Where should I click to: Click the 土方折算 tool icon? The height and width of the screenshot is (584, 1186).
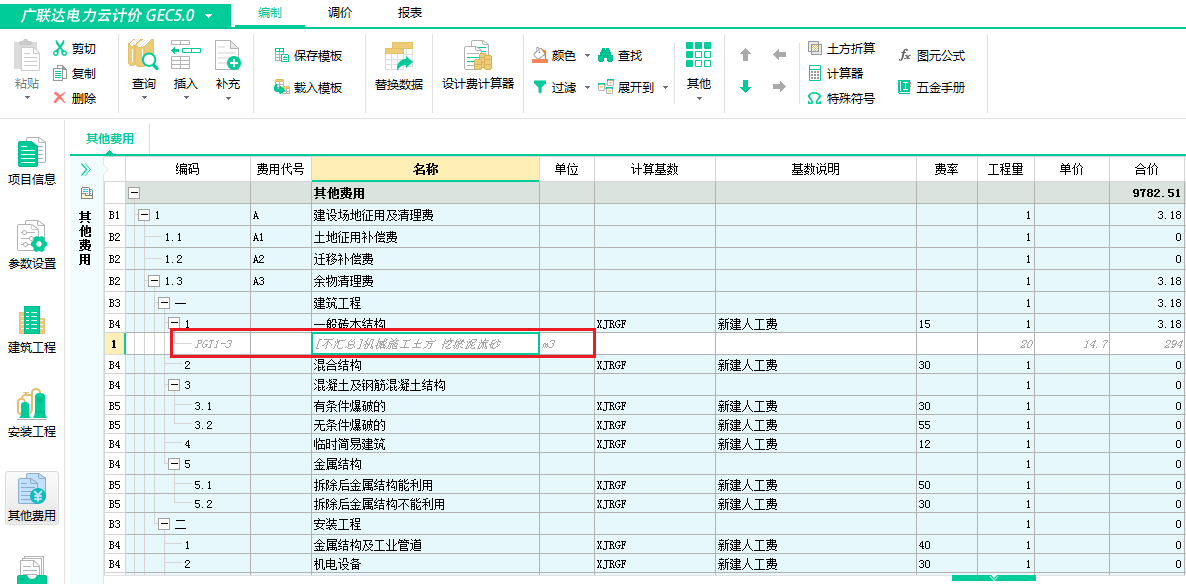tap(815, 48)
